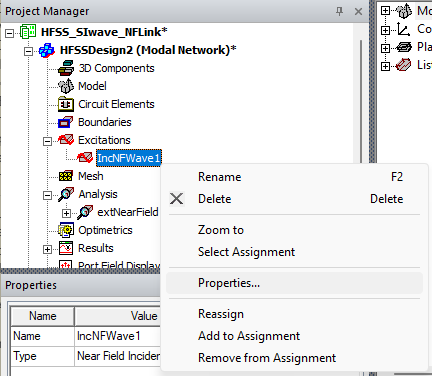Expand the first node in right tree
Screen dimensions: 432x376
[385, 11]
